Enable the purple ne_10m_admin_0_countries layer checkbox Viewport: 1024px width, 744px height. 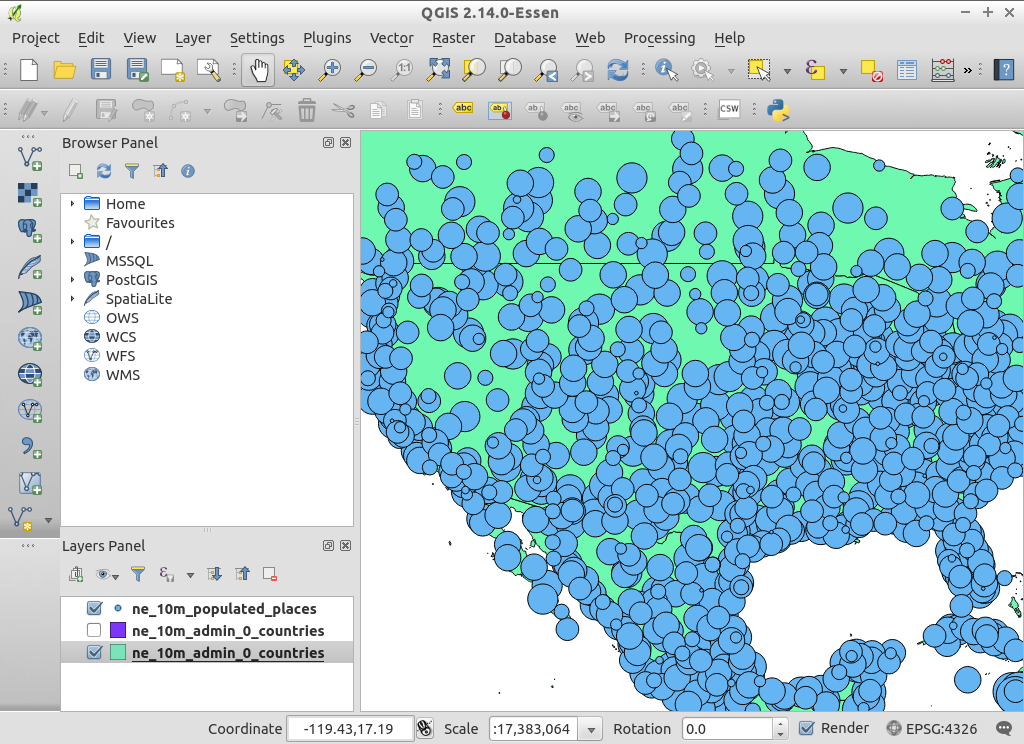pos(94,630)
